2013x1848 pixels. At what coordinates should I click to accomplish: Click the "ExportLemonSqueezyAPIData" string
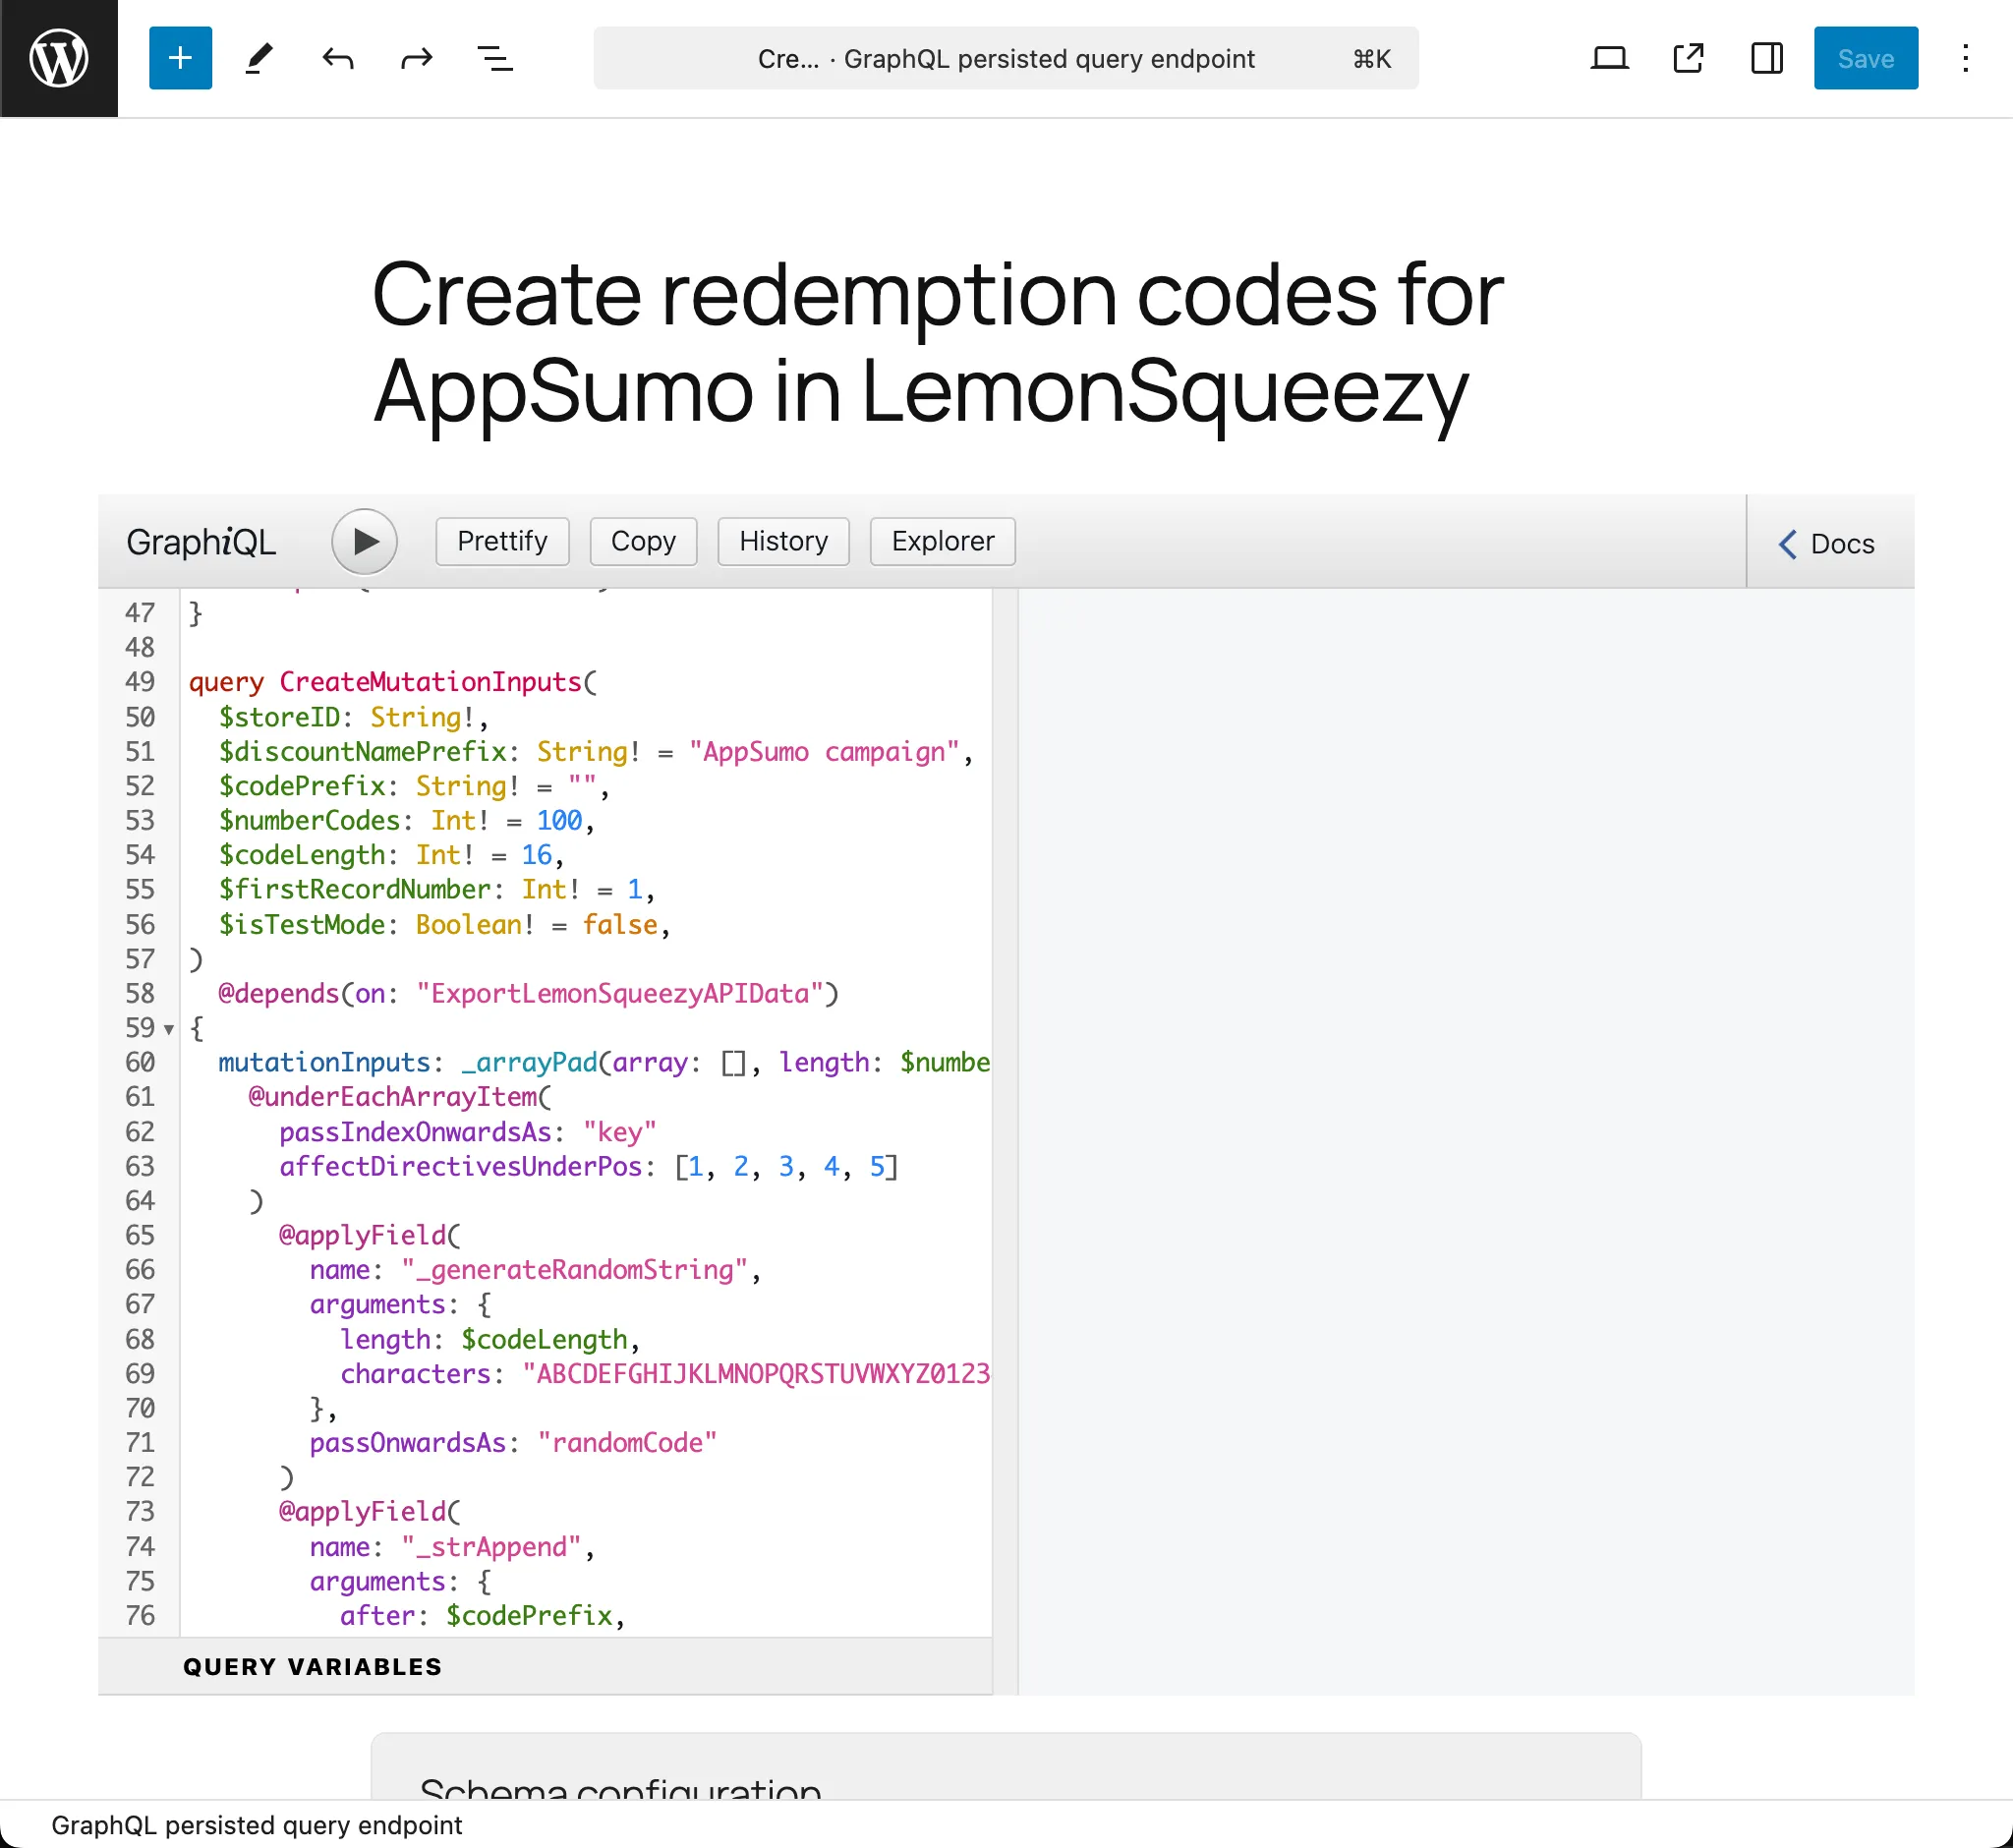coord(620,994)
